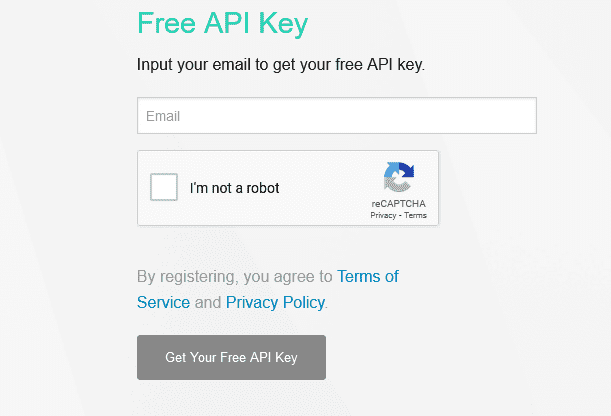Open the Privacy Policy link
611x416 pixels.
click(275, 302)
